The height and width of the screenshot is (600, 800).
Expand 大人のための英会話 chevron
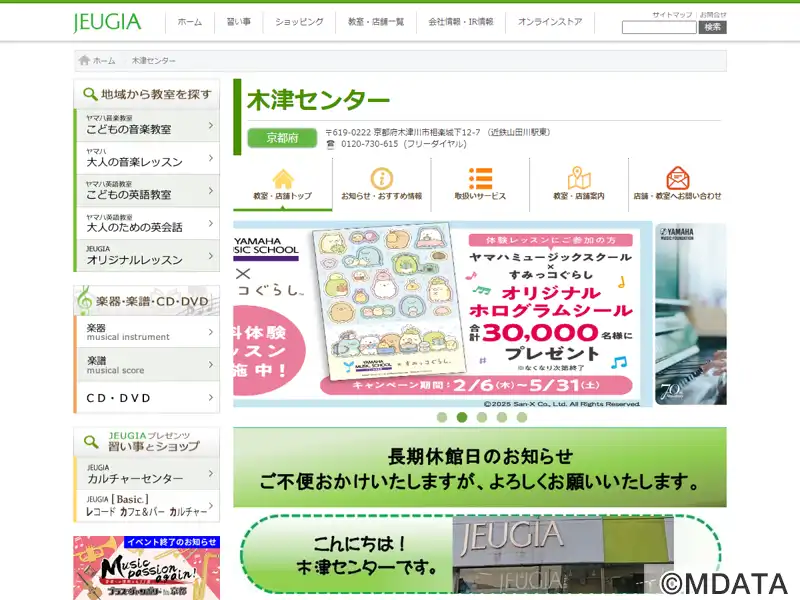211,223
